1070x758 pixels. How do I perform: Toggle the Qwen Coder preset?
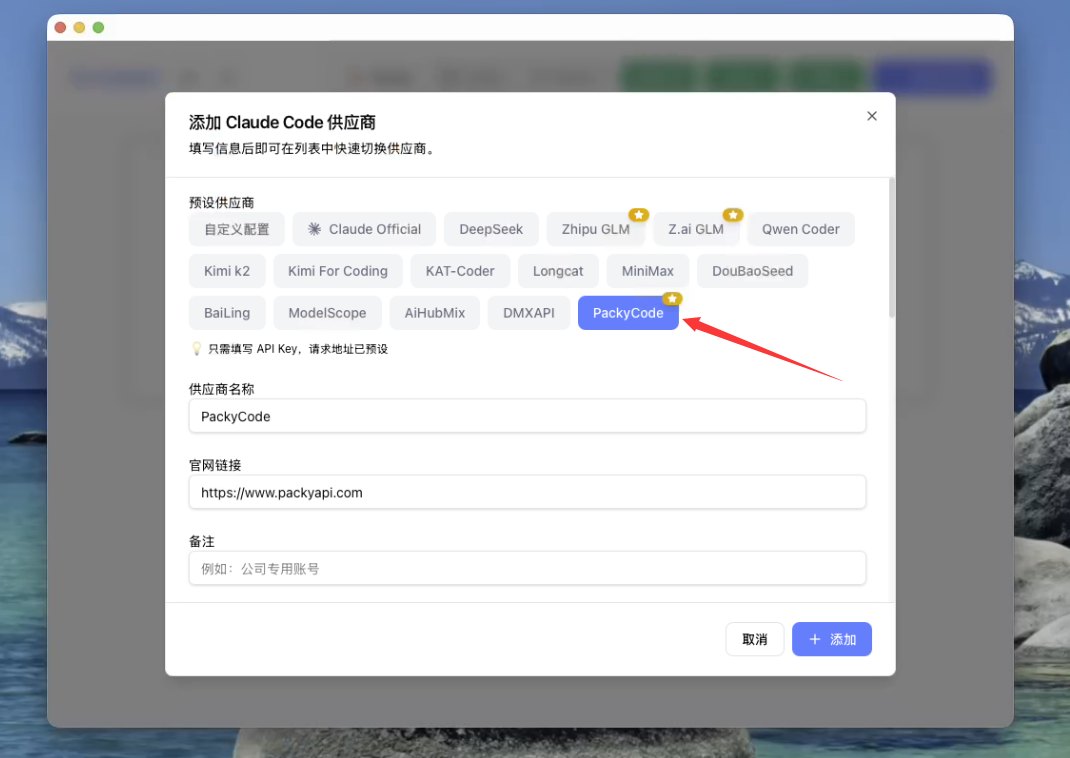tap(800, 228)
